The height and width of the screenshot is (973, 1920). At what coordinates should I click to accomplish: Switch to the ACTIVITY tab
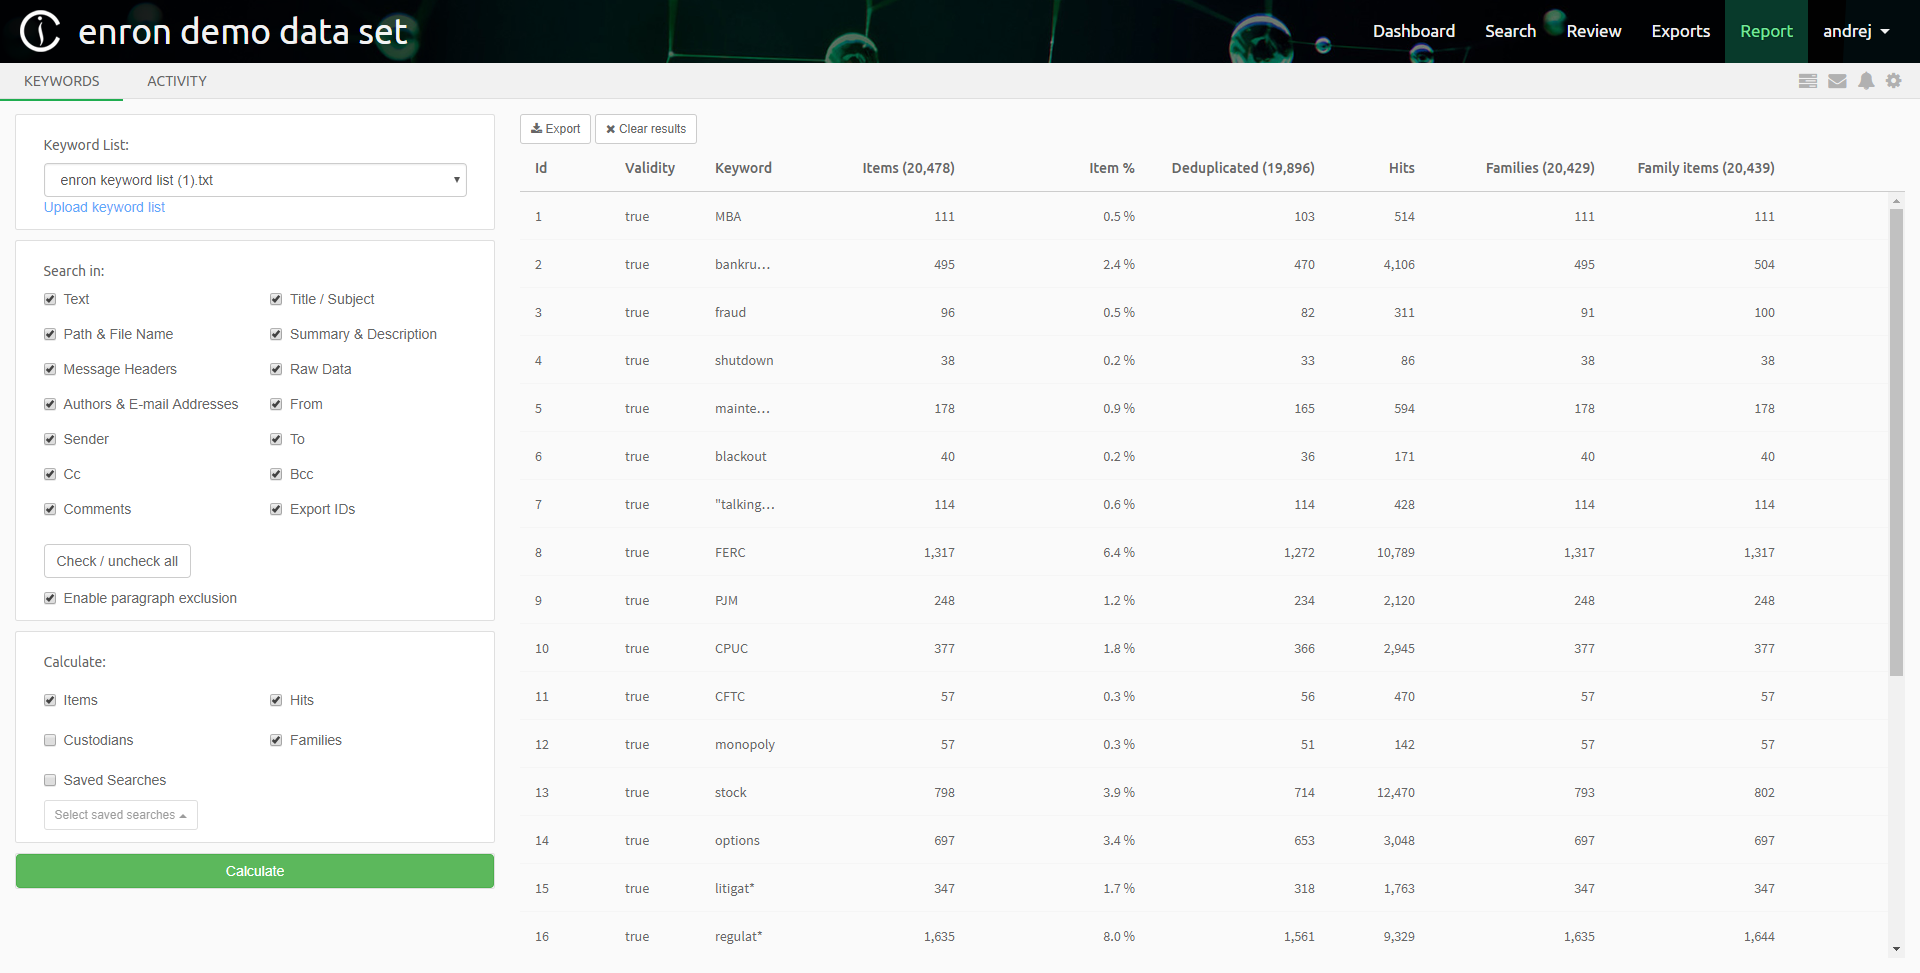177,81
